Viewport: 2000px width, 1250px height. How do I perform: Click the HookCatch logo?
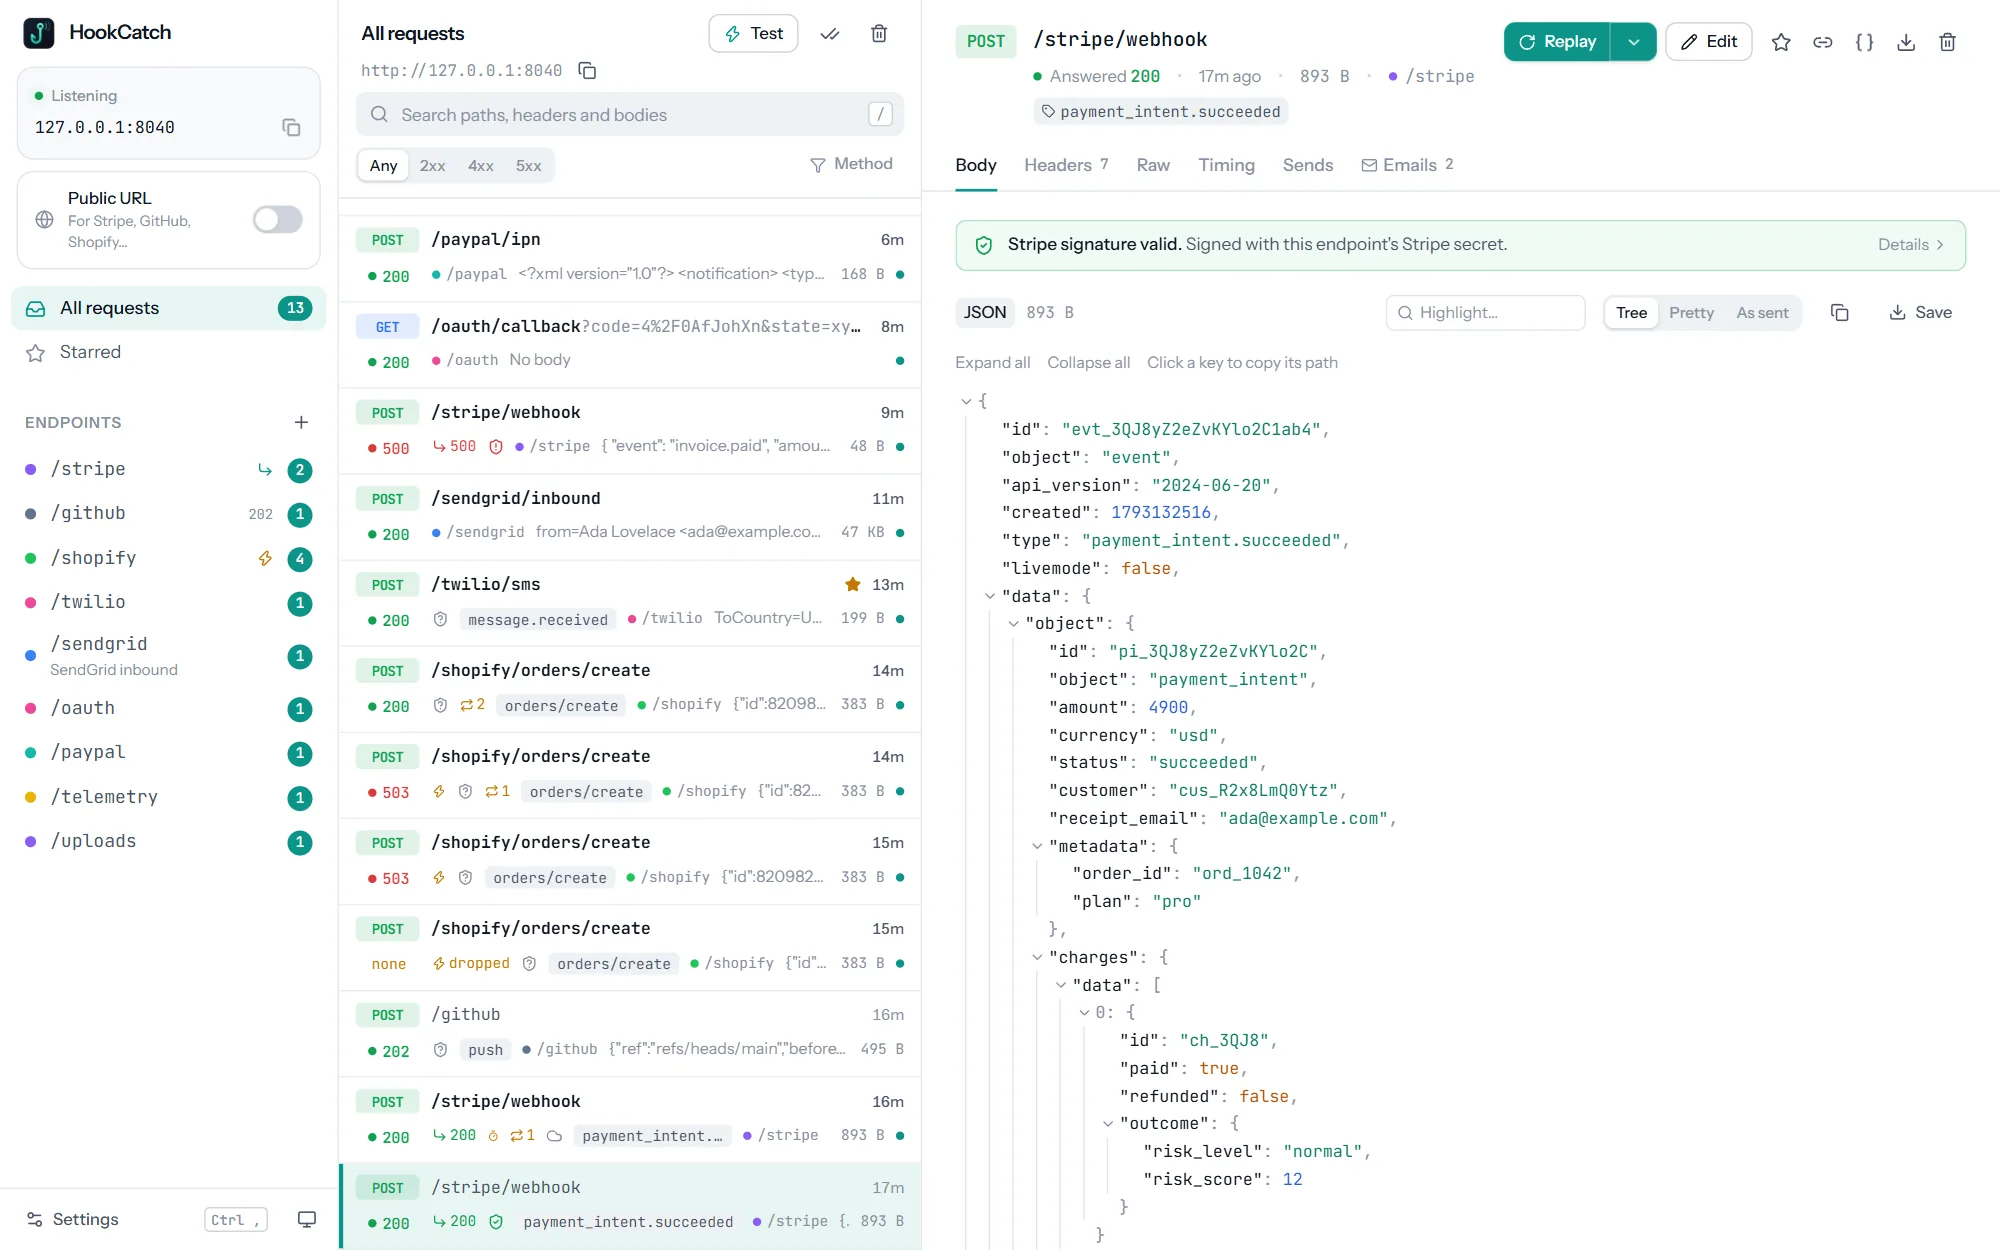pyautogui.click(x=39, y=33)
